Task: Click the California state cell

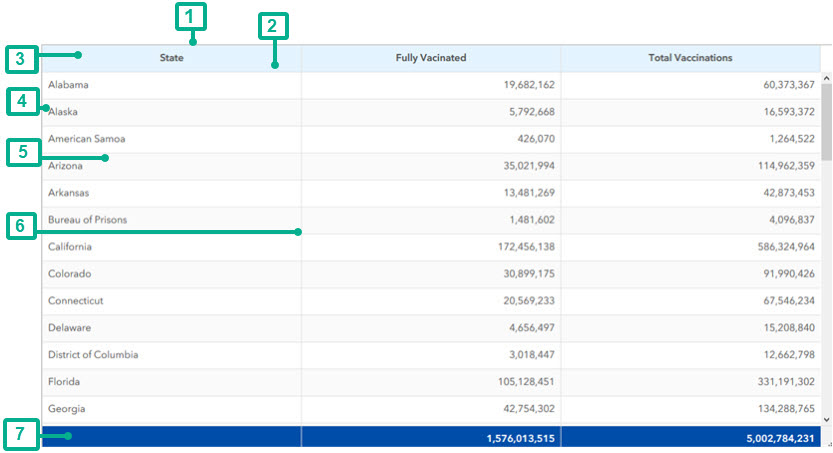Action: click(70, 247)
